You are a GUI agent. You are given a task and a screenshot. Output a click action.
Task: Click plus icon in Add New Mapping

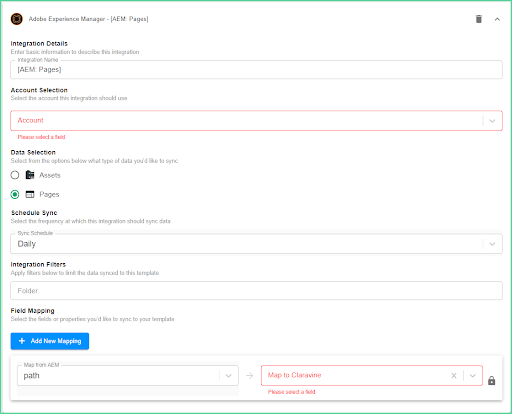[x=22, y=341]
